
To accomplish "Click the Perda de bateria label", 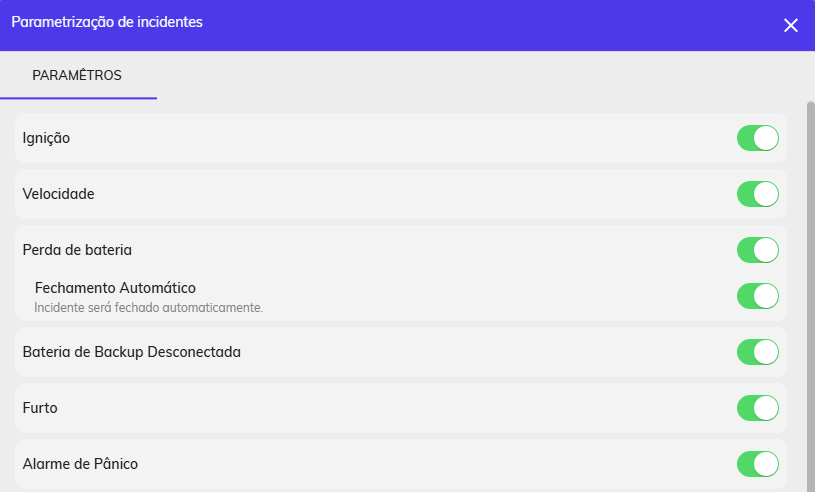I will (77, 250).
